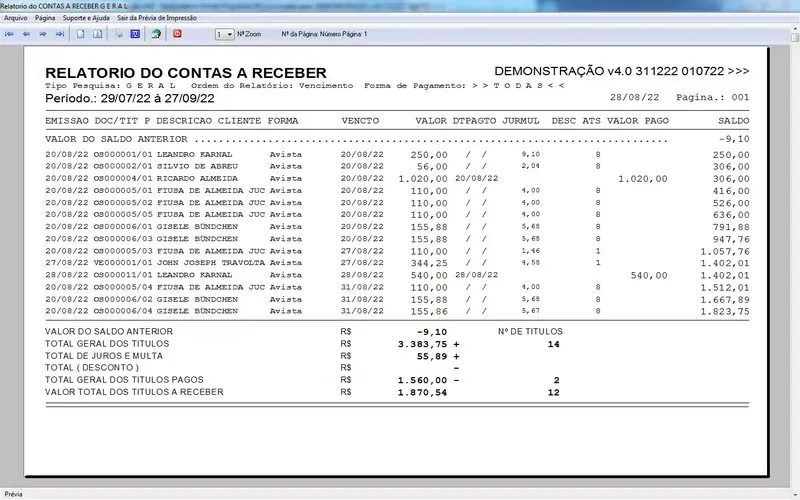Open the Arquivo menu
Image resolution: width=800 pixels, height=500 pixels.
click(16, 18)
